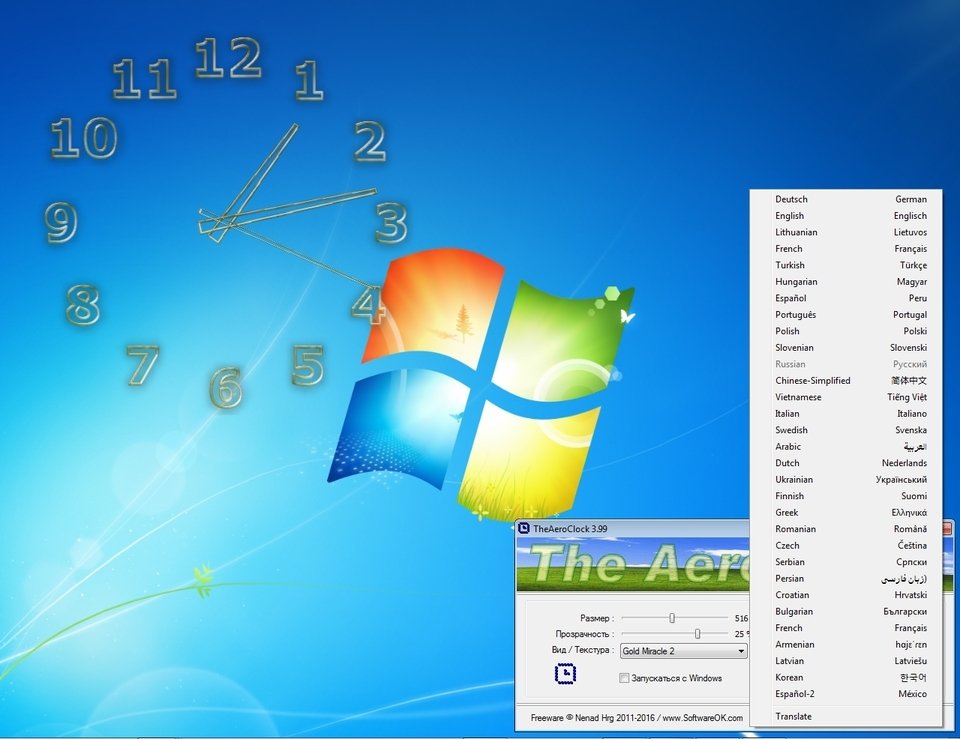The height and width of the screenshot is (739, 960).
Task: Click number 3 on the desktop clock
Action: point(391,223)
